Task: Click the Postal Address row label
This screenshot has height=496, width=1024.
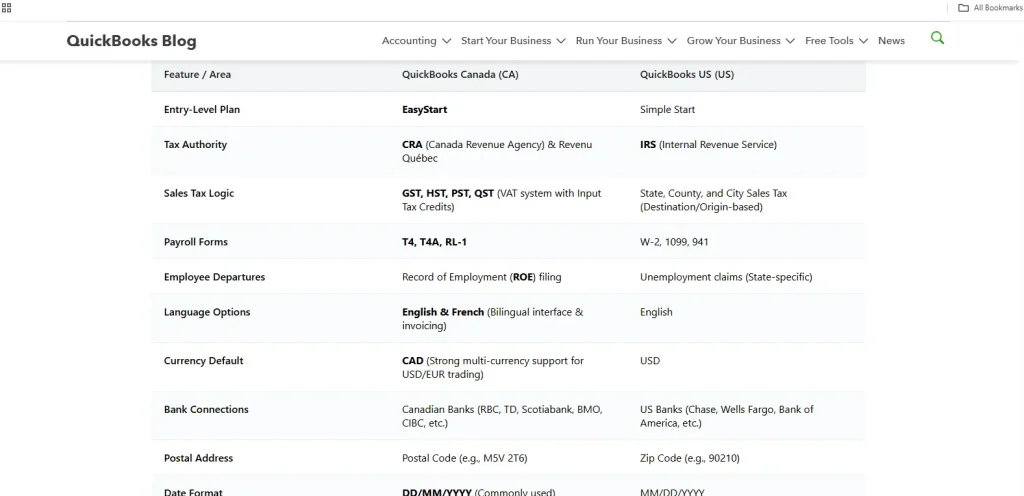Action: [199, 459]
